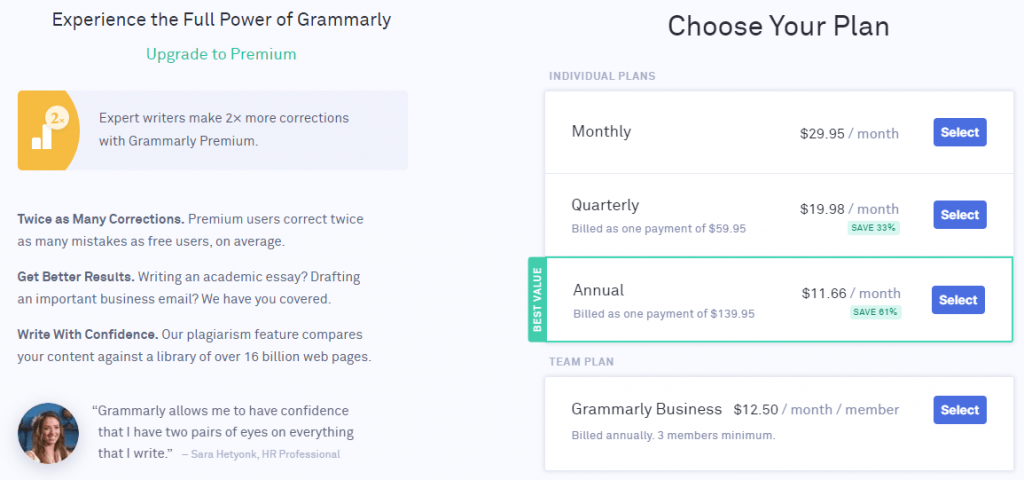Click the $11.66 / month price

[x=851, y=293]
